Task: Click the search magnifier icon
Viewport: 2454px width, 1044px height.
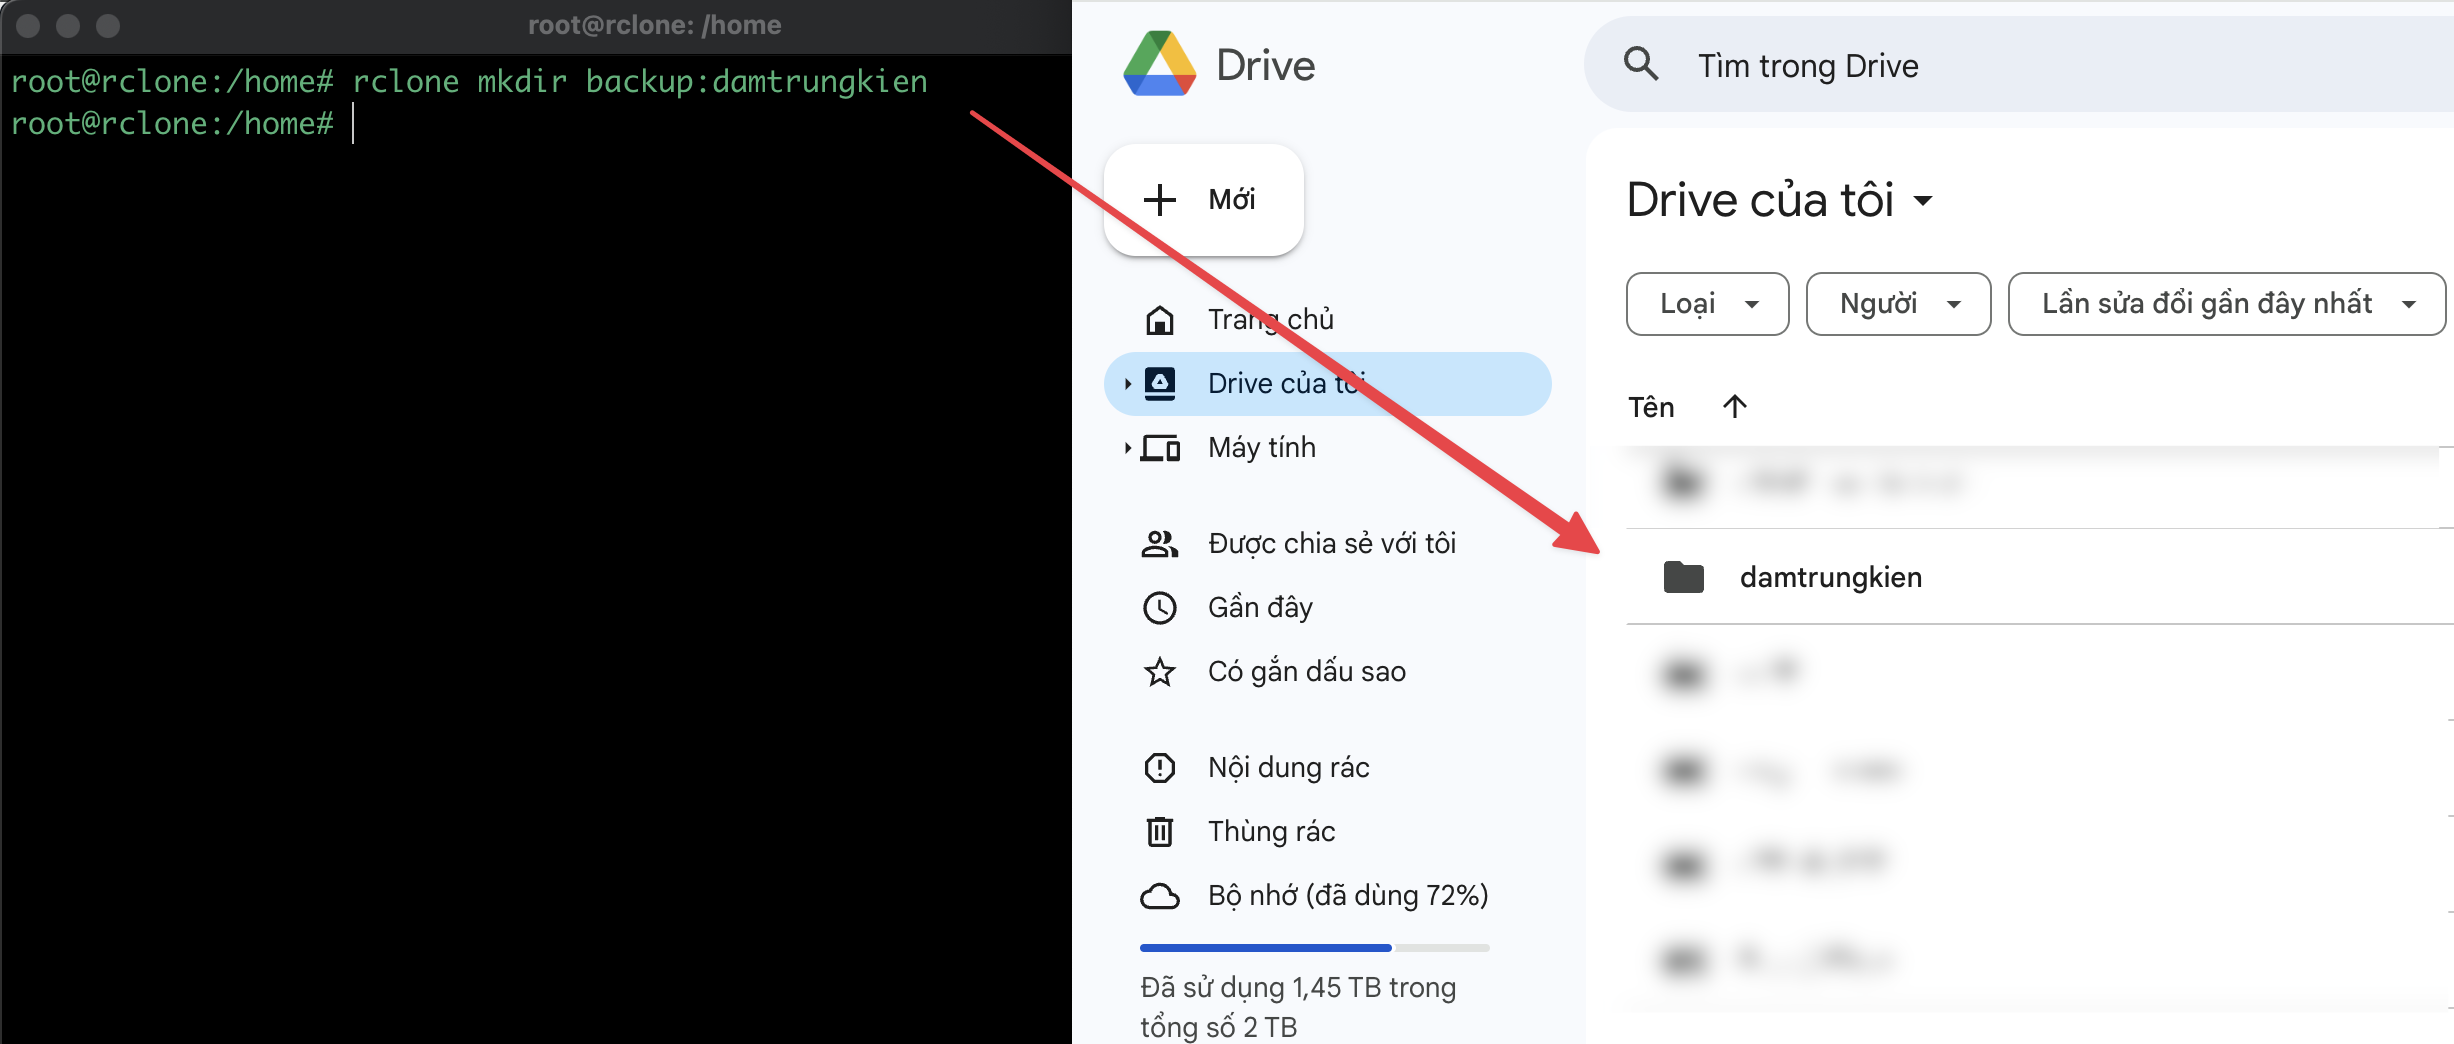Action: coord(1641,64)
